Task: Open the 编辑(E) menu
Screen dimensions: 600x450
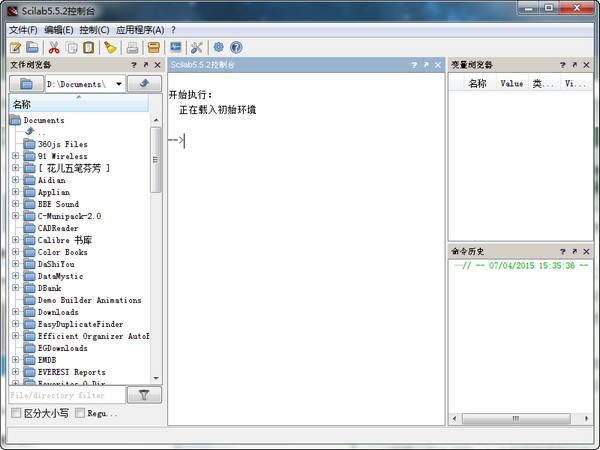Action: pos(59,30)
